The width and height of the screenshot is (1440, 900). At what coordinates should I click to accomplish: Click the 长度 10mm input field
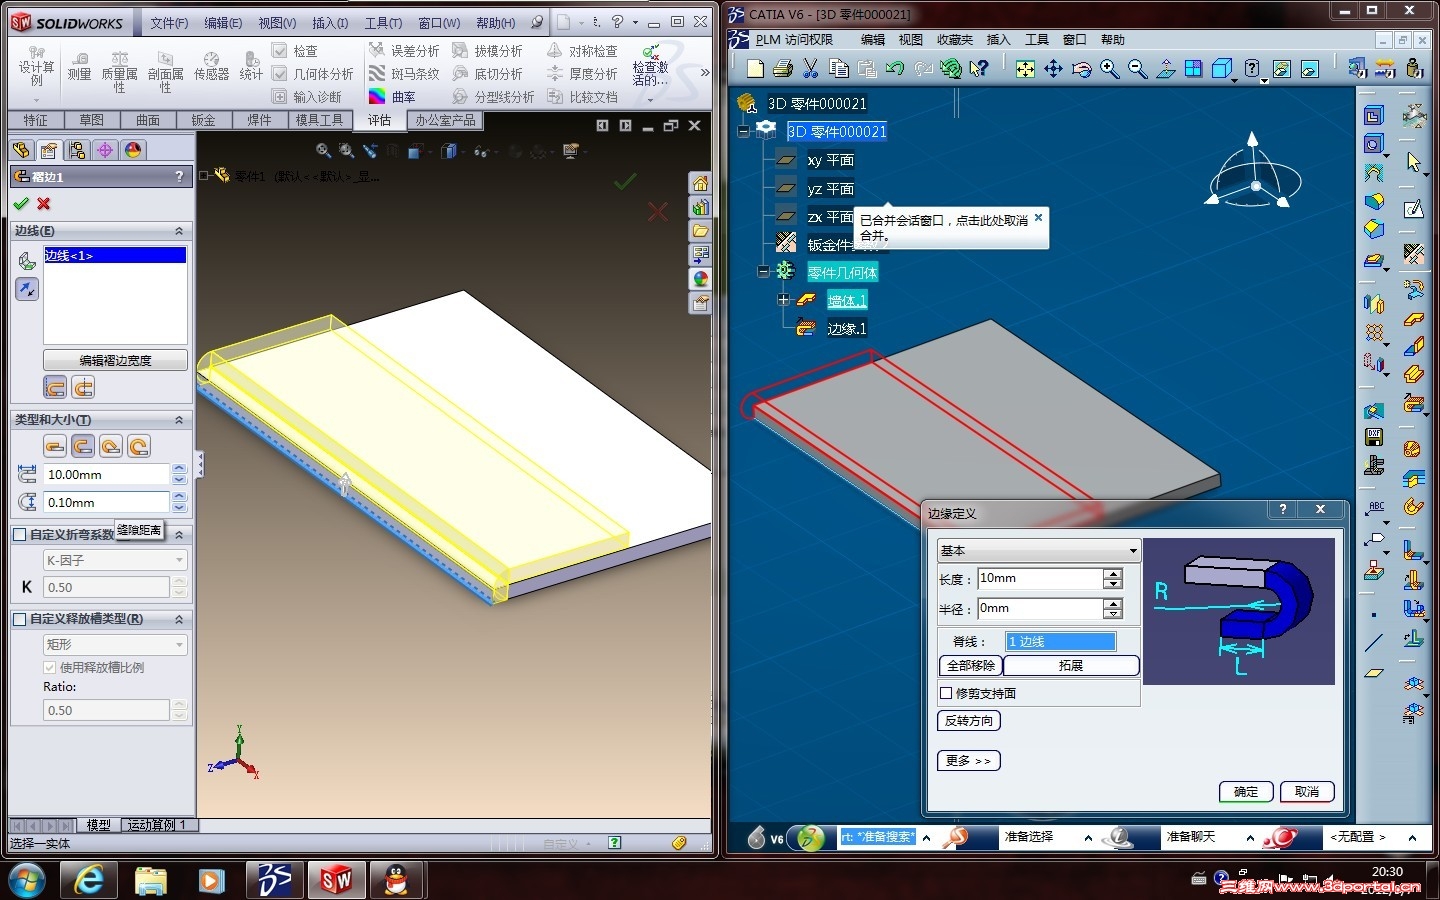tap(1039, 579)
